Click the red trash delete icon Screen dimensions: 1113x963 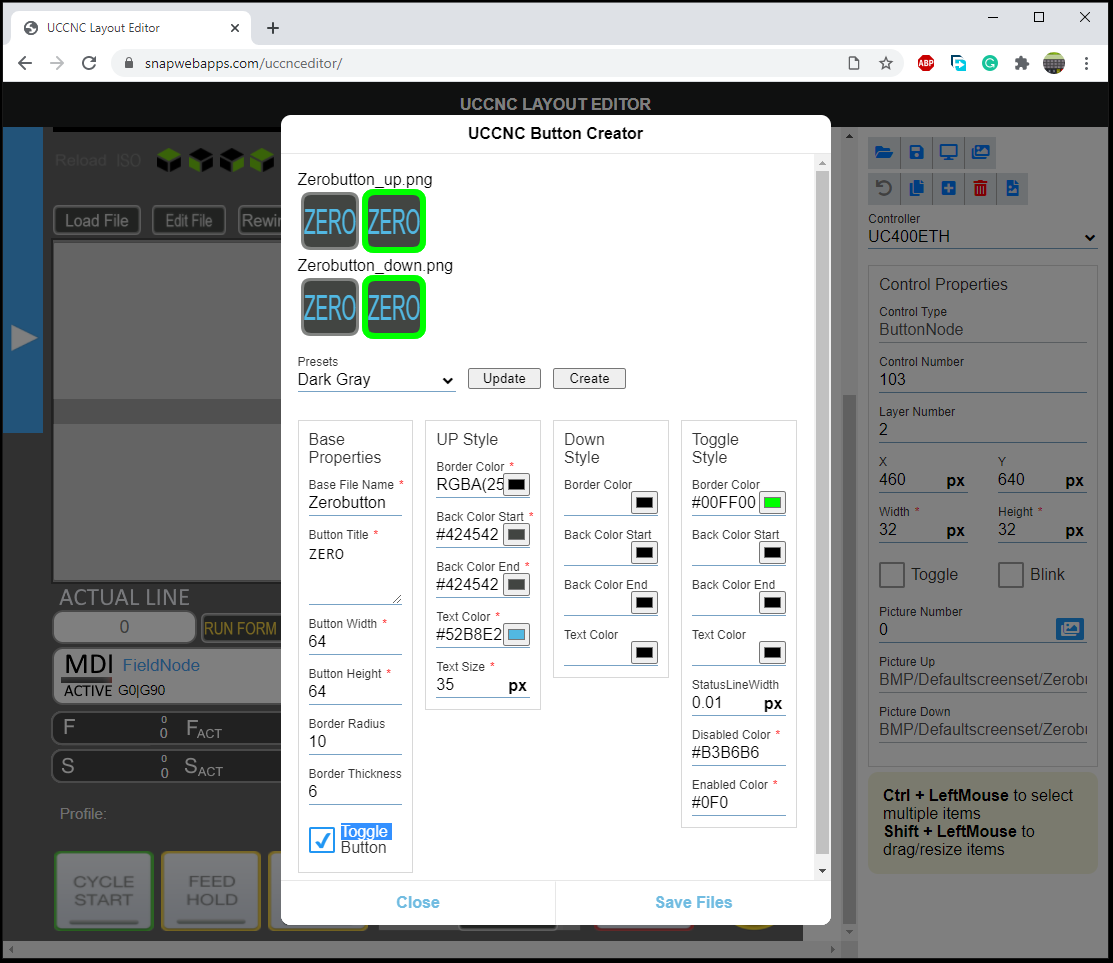[981, 189]
